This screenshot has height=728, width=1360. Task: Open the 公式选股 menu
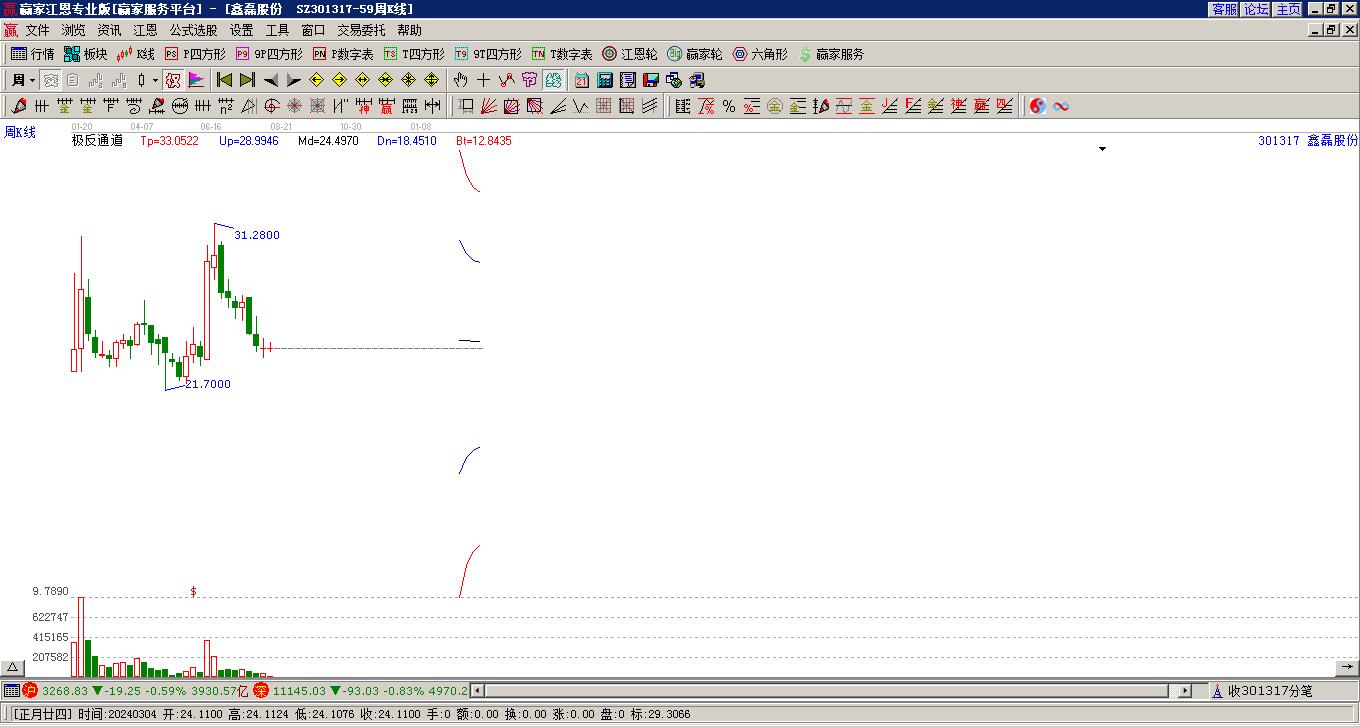coord(193,30)
